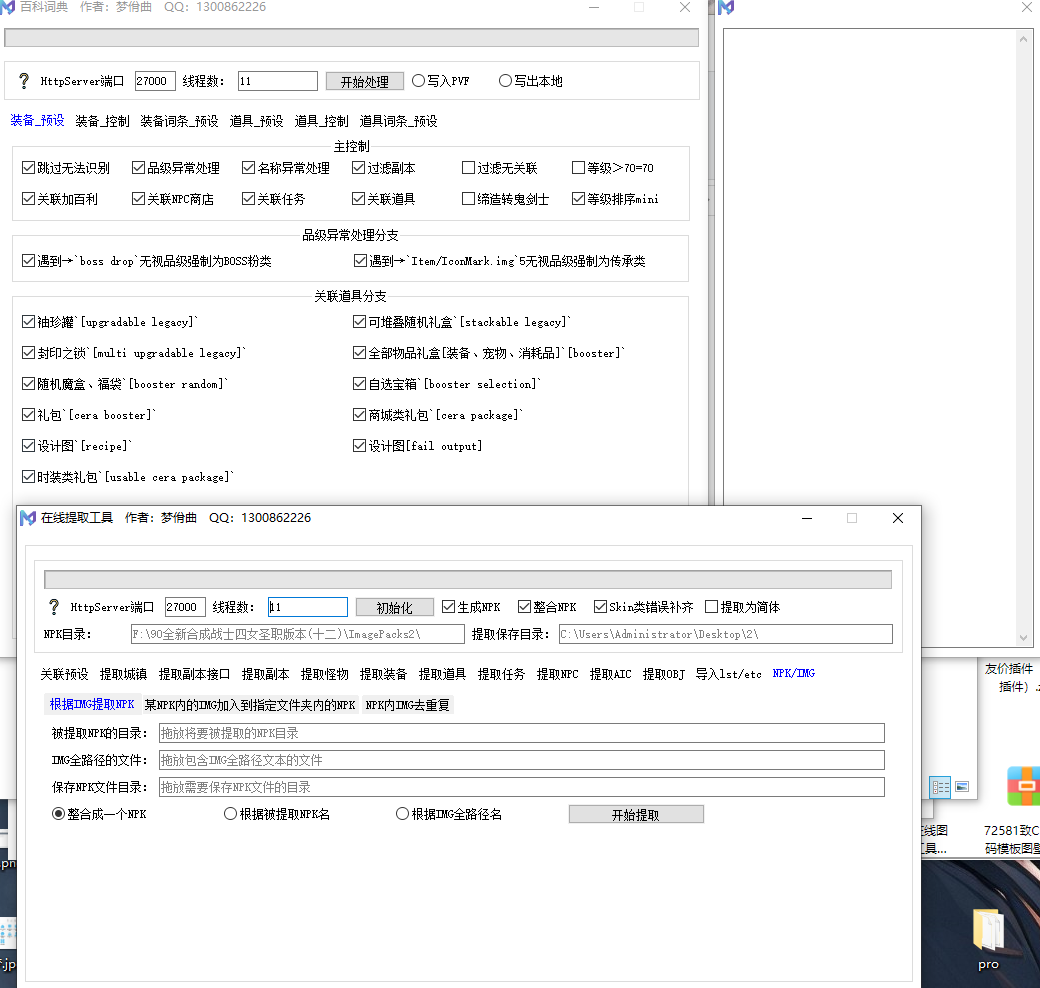This screenshot has height=988, width=1040.
Task: Click the details view icon in explorer window
Action: click(x=941, y=787)
